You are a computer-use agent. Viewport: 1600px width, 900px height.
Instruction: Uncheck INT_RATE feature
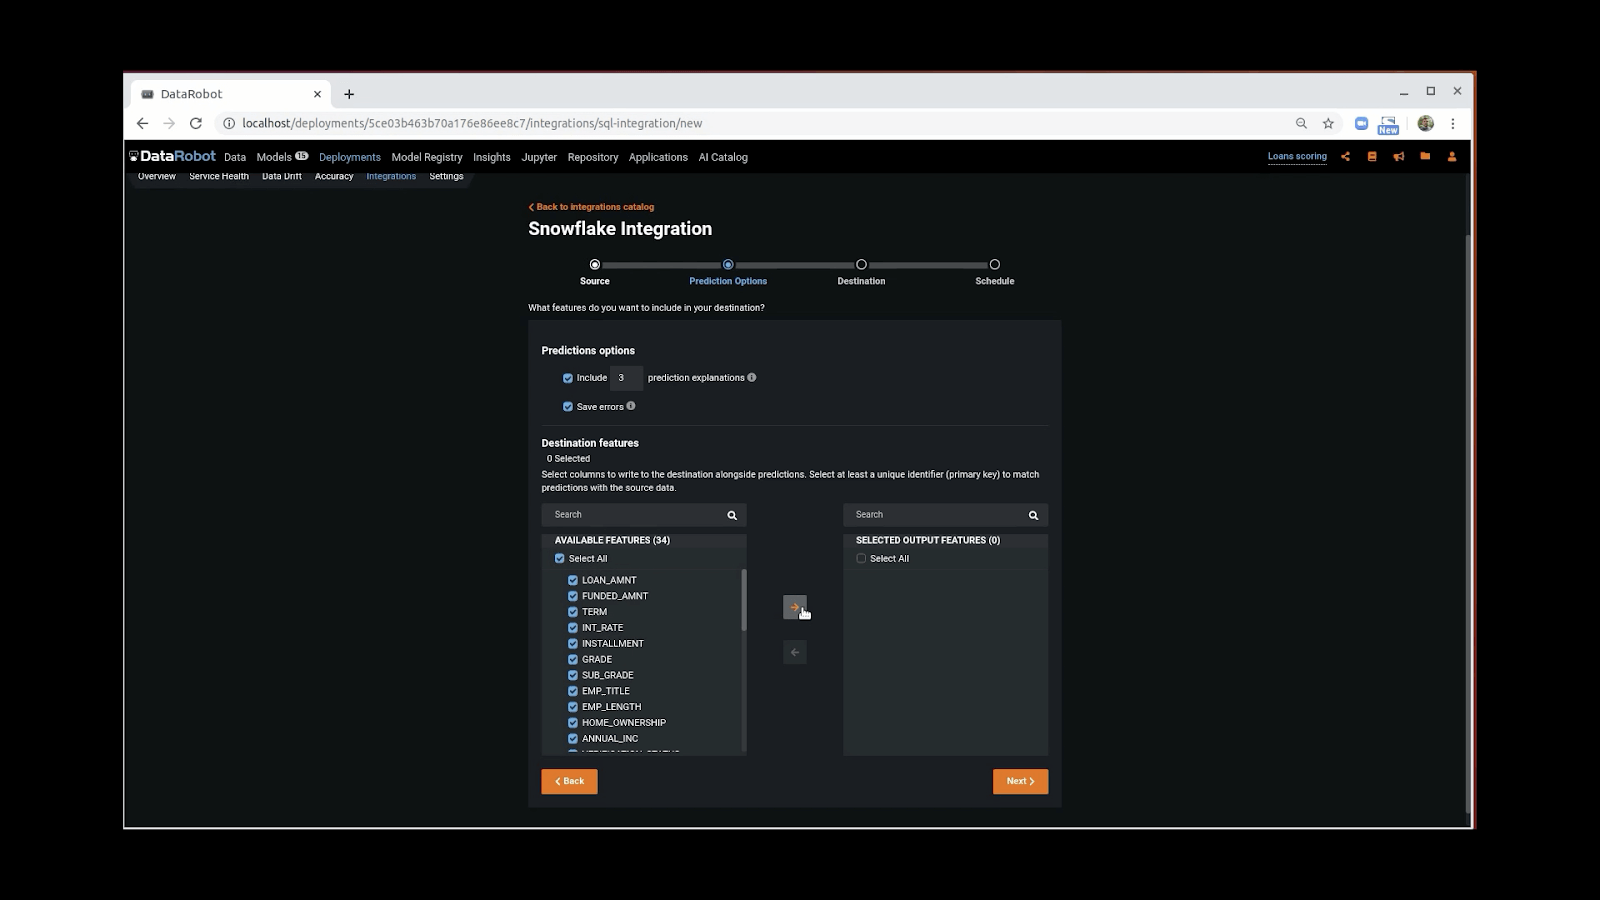click(x=573, y=628)
